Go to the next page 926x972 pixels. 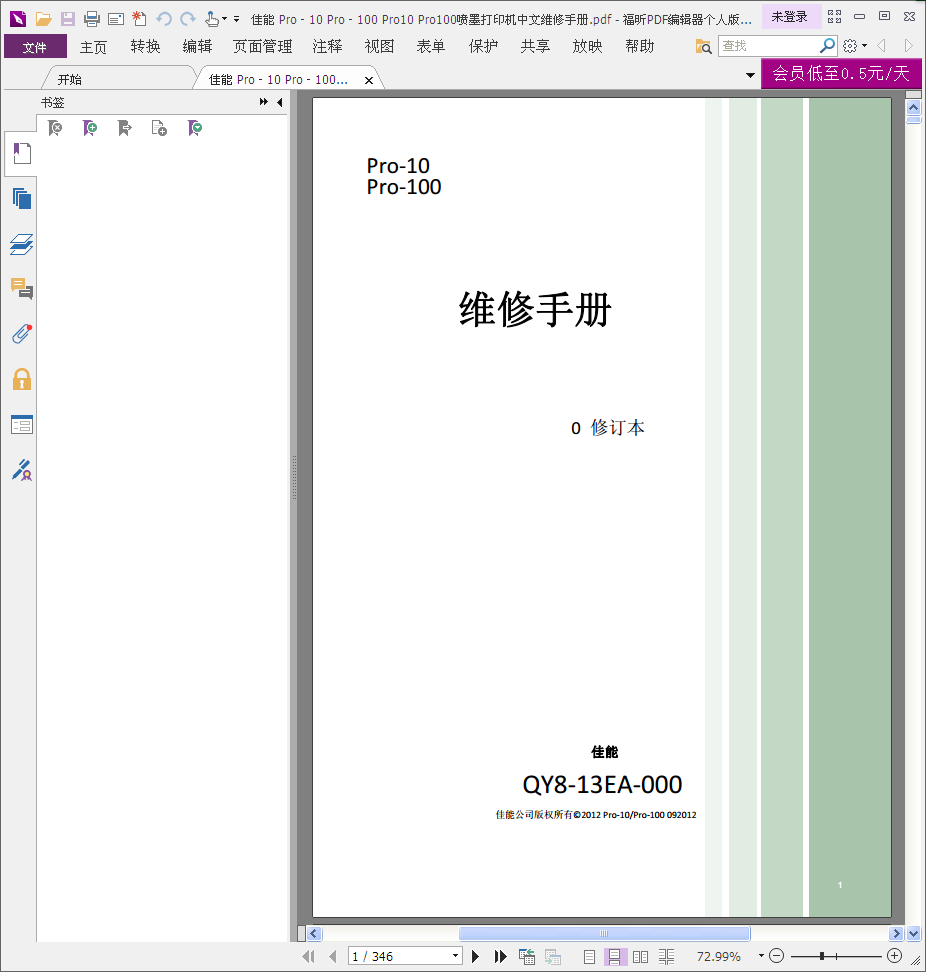[x=475, y=957]
